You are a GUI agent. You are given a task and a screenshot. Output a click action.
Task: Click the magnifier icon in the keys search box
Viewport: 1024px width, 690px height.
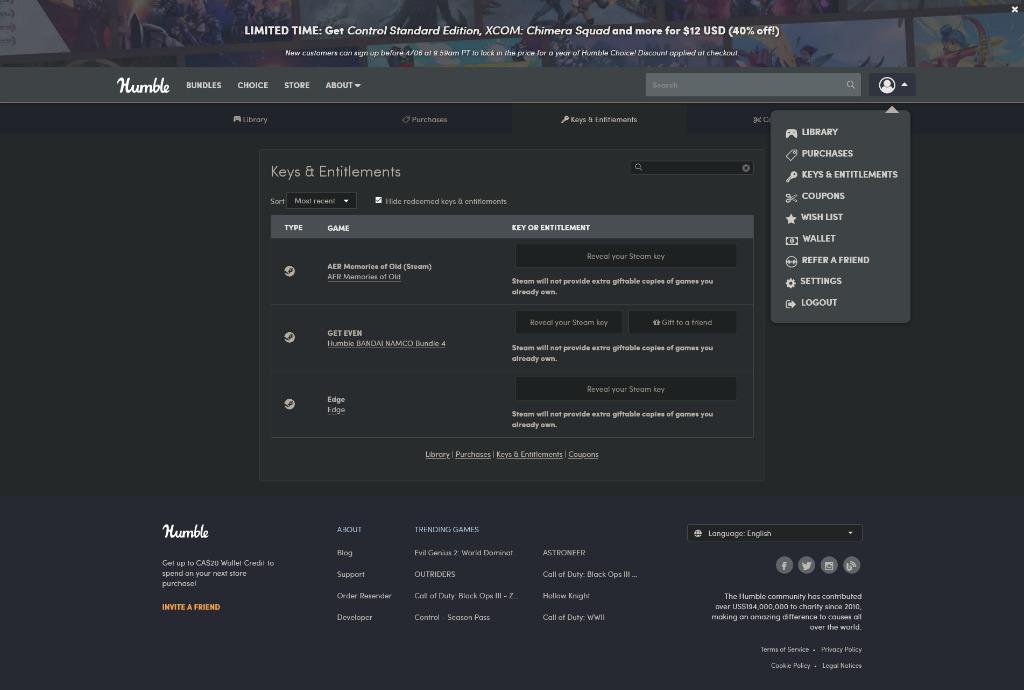pos(638,167)
